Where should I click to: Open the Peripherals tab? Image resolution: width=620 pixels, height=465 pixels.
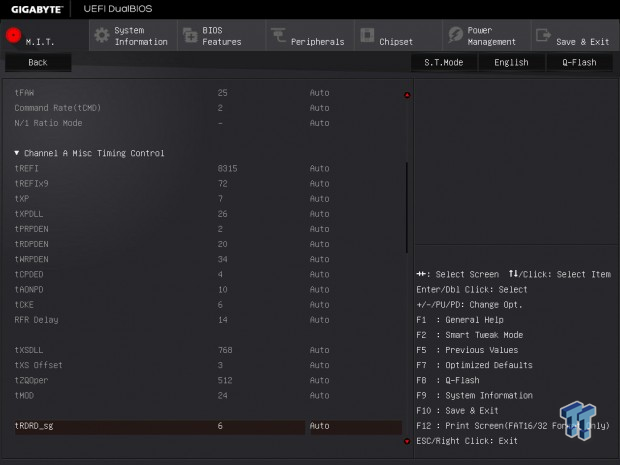(x=310, y=36)
